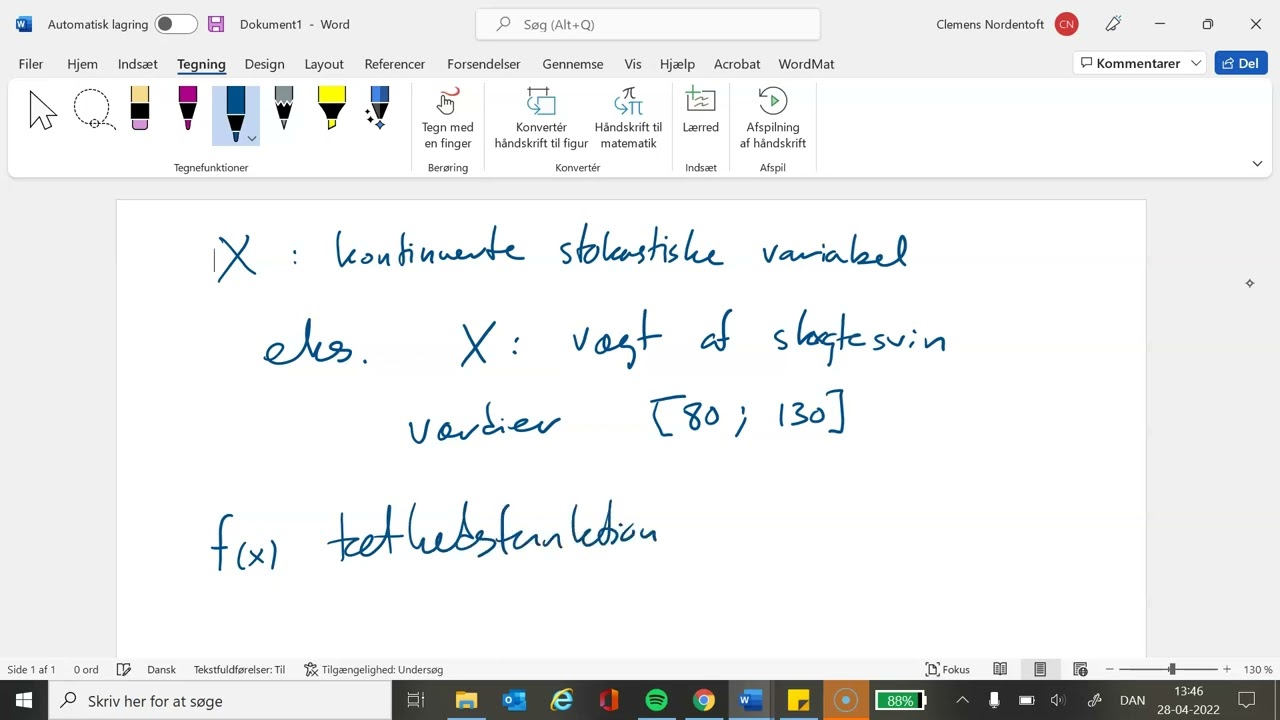Click the zoom in plus button
The width and height of the screenshot is (1280, 720).
(1227, 669)
